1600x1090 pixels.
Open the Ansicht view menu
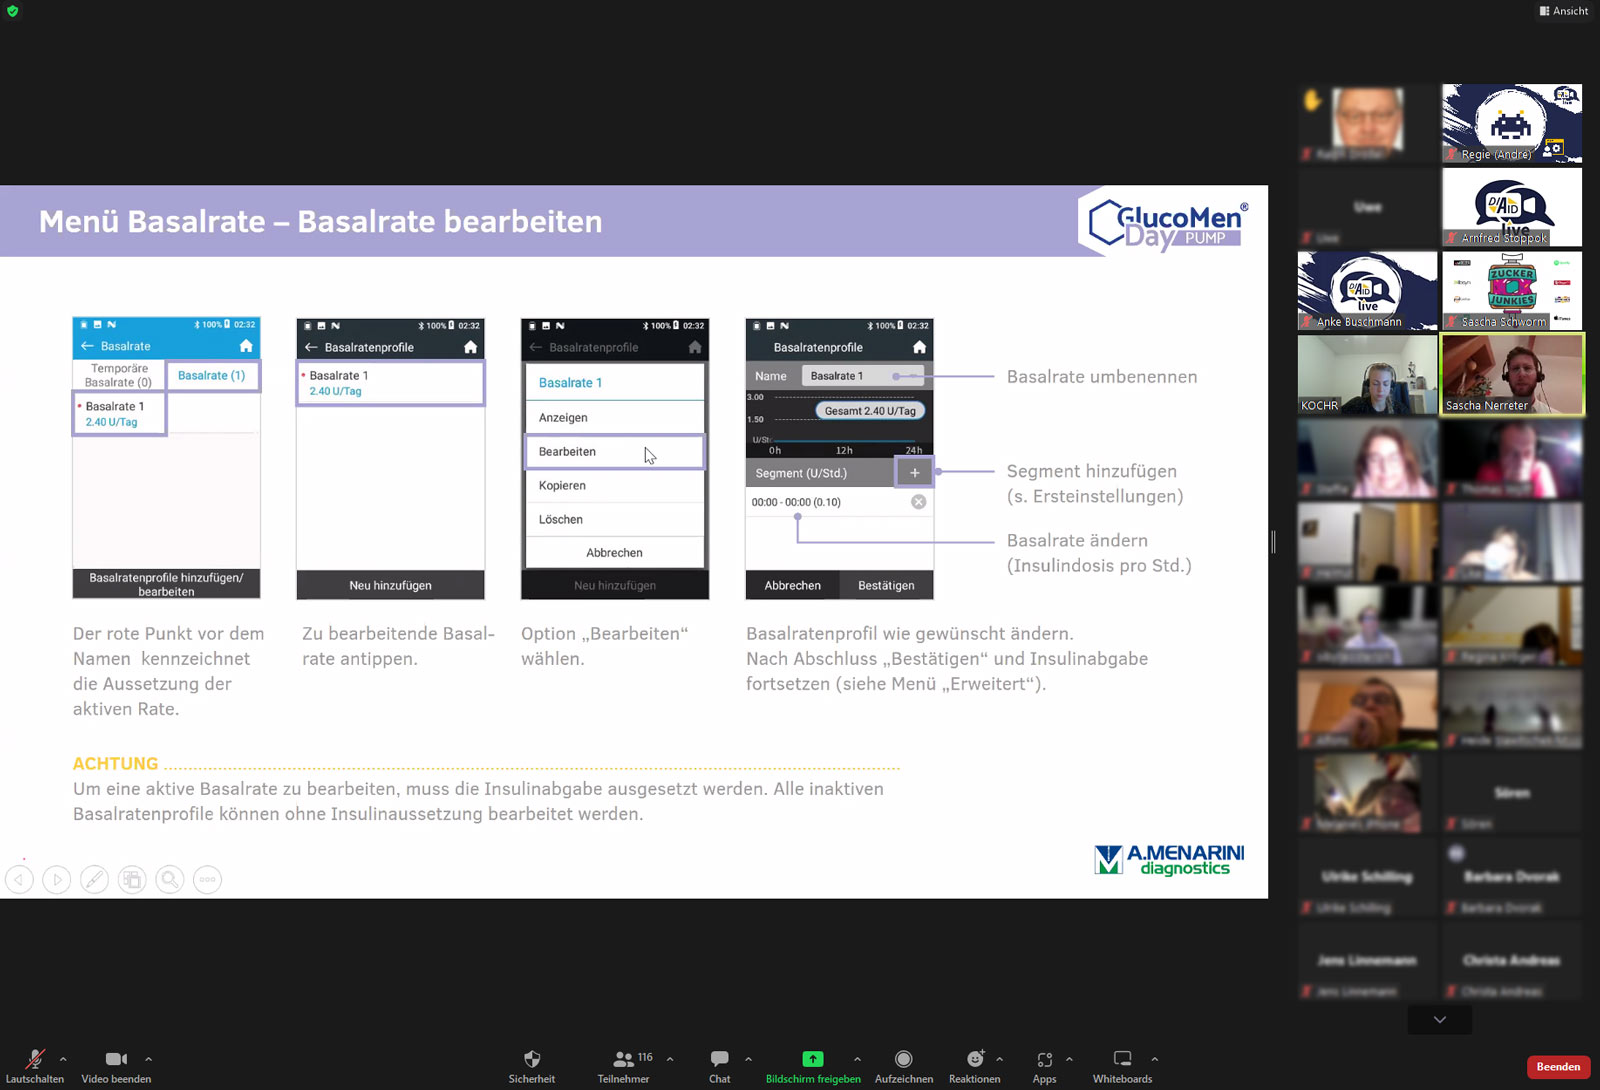click(1564, 11)
